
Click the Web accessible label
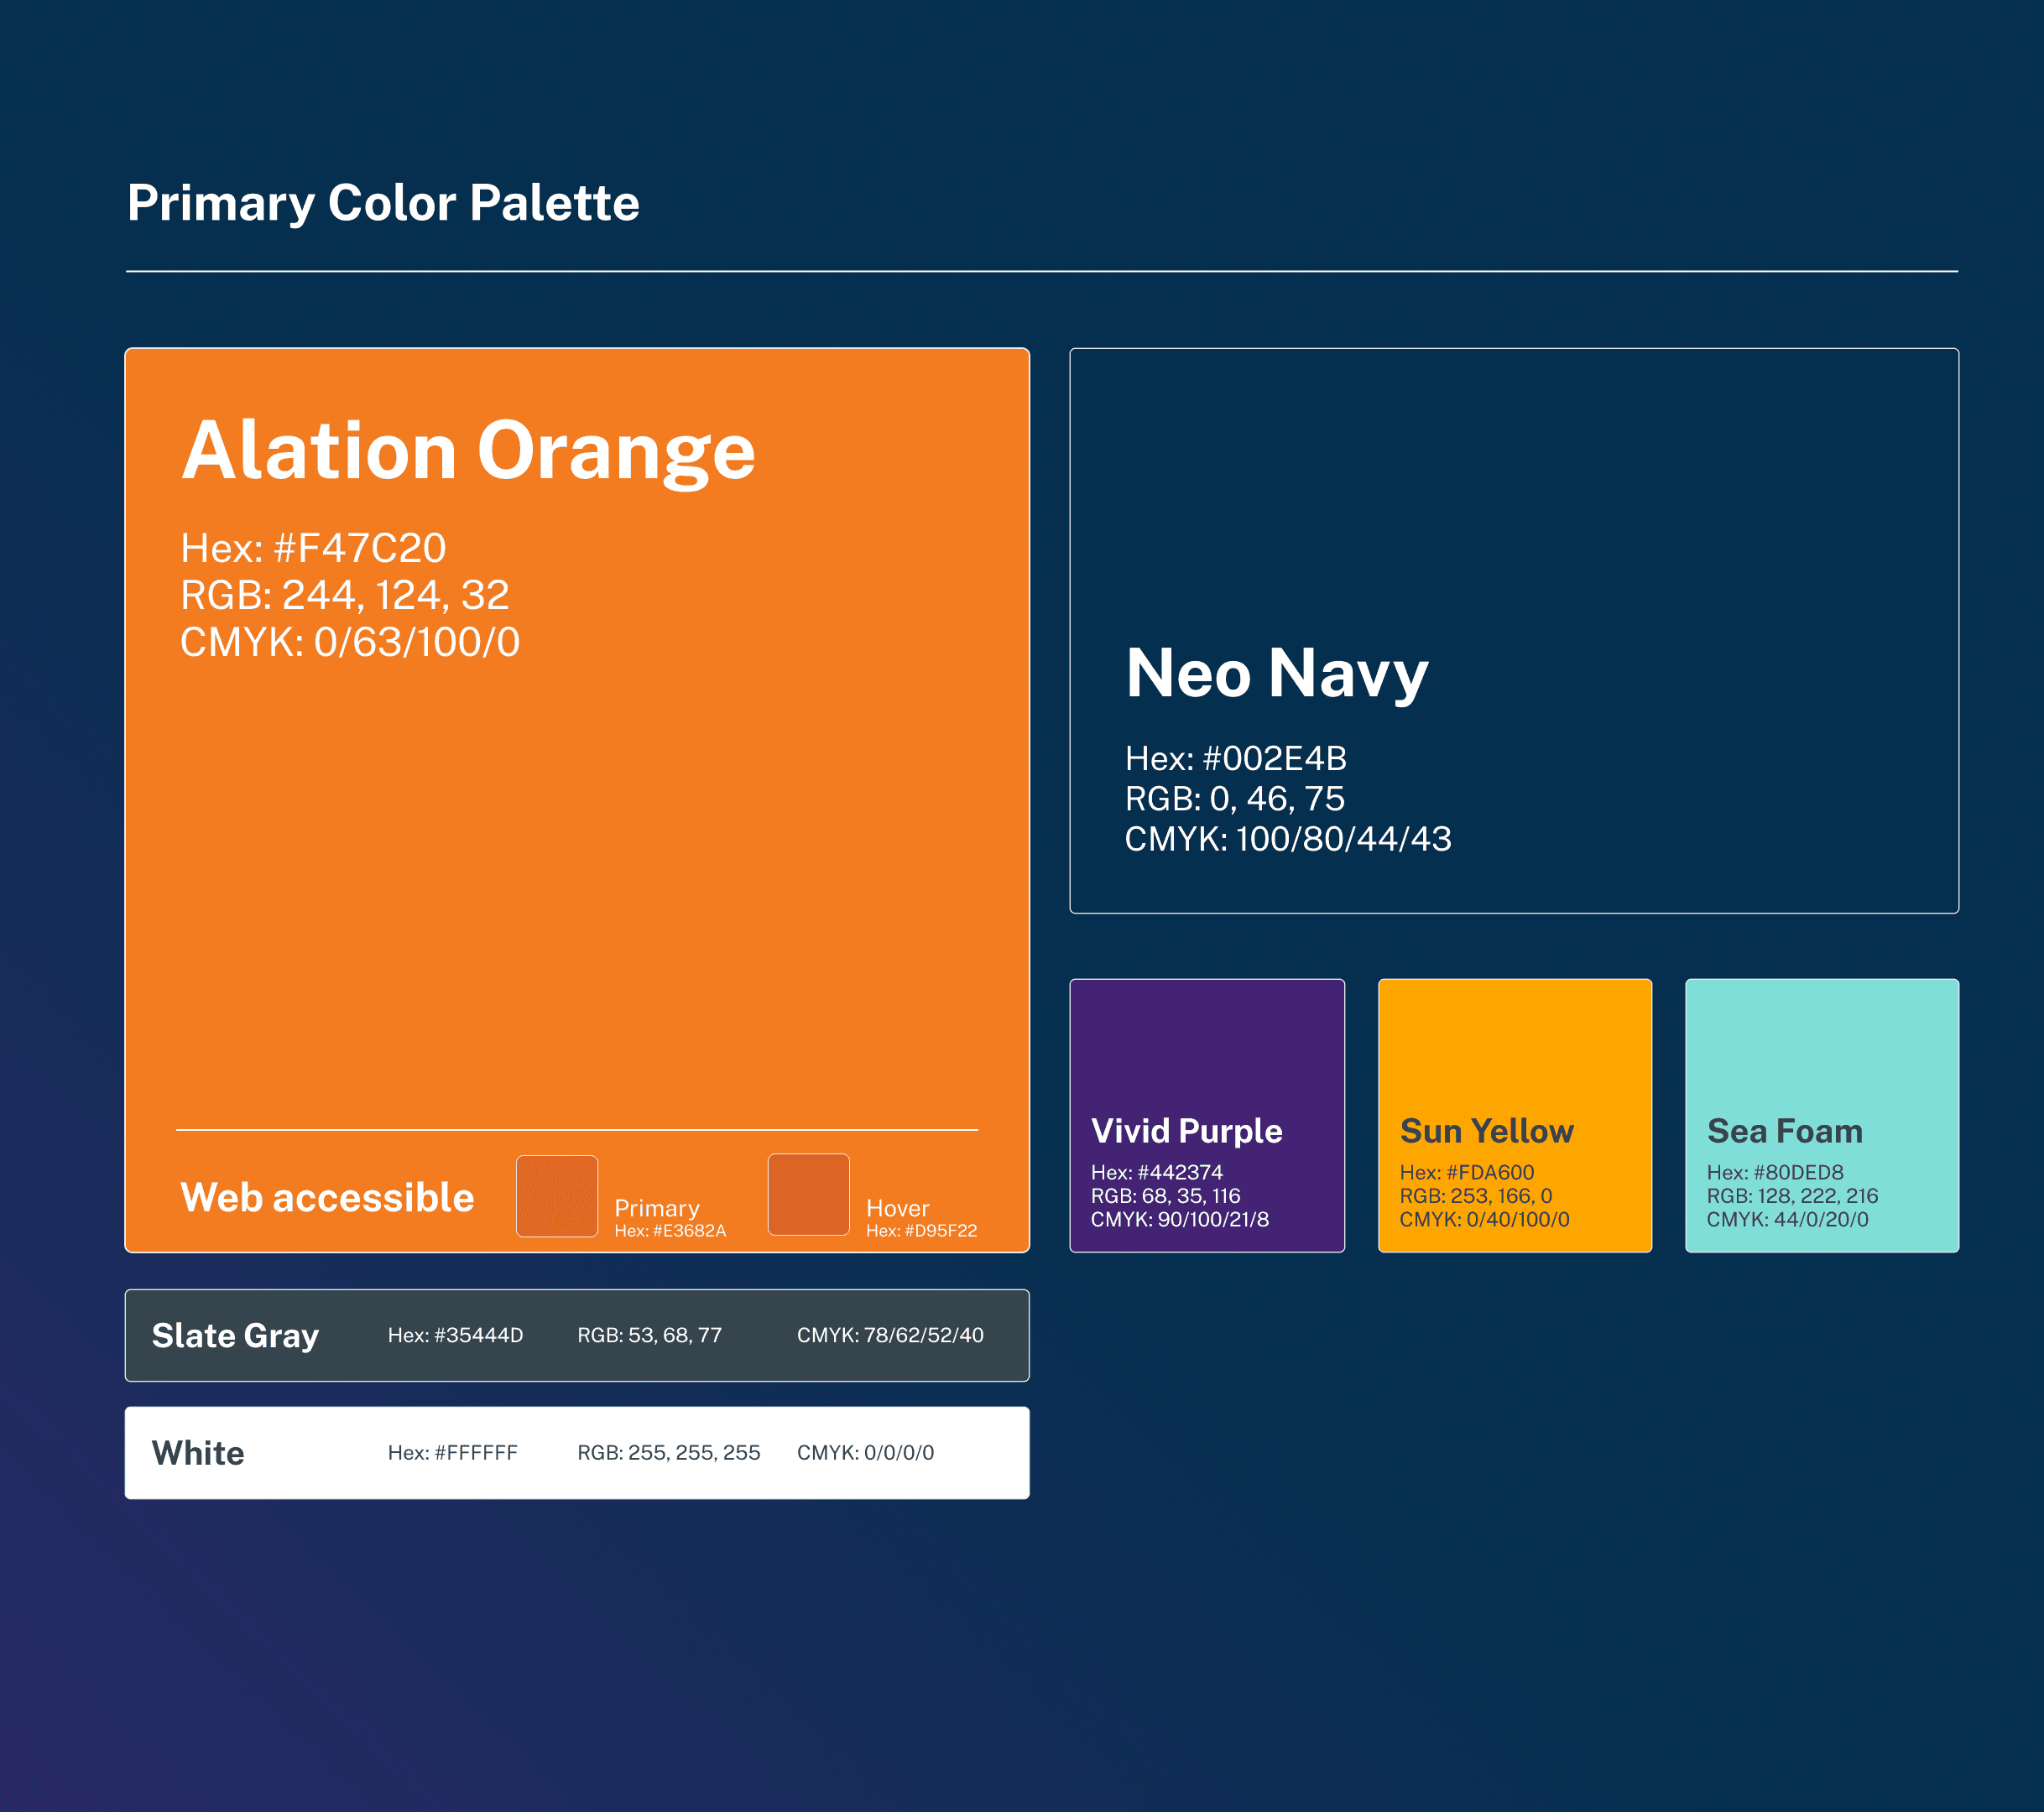point(327,1197)
